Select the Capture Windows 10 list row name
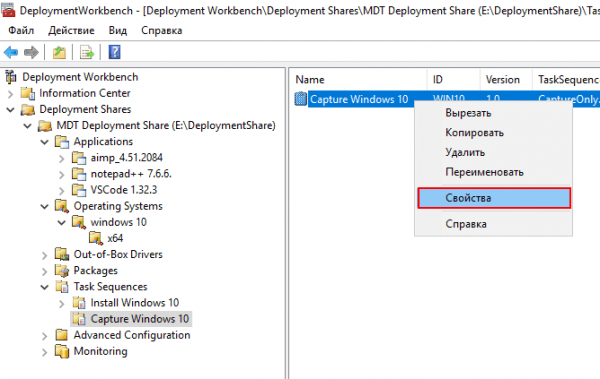 359,99
